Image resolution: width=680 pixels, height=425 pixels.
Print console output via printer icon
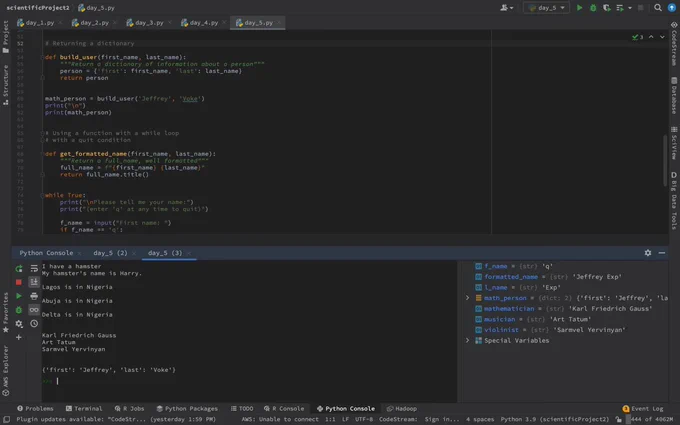click(x=34, y=296)
